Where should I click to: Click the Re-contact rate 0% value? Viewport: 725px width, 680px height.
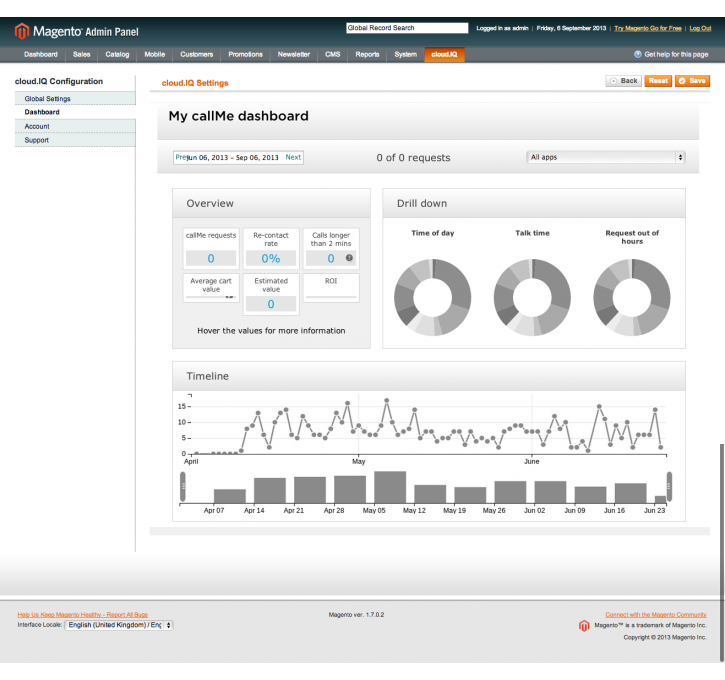pyautogui.click(x=271, y=258)
